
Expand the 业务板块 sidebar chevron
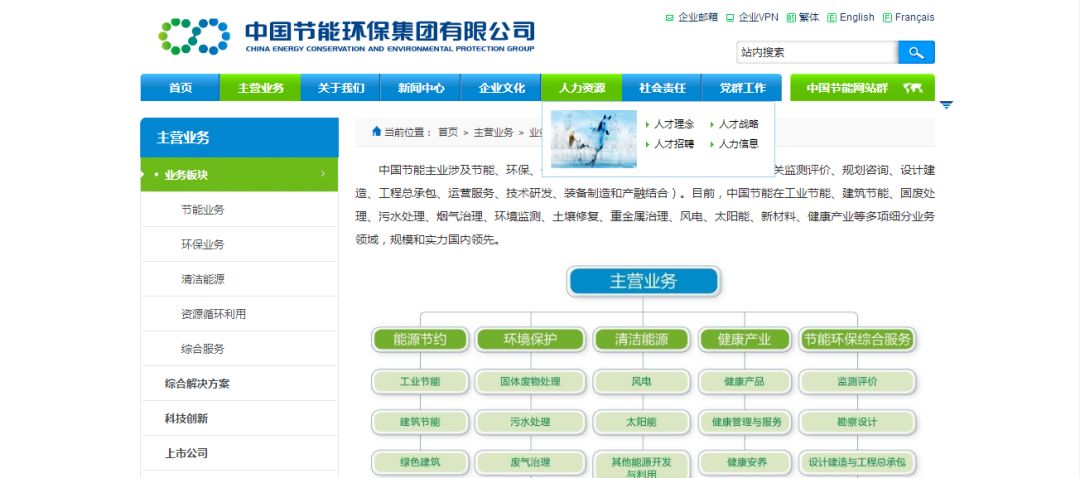click(322, 174)
